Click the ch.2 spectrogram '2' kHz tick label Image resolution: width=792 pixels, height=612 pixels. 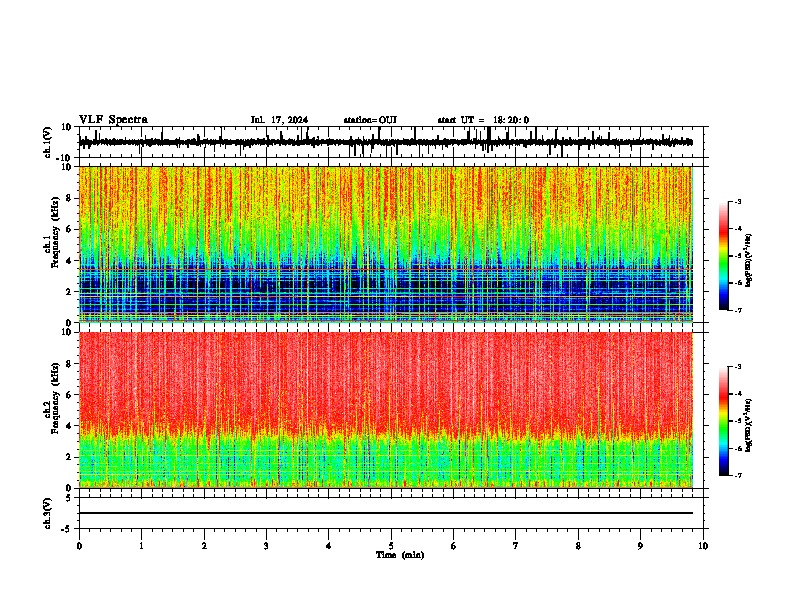click(x=69, y=457)
